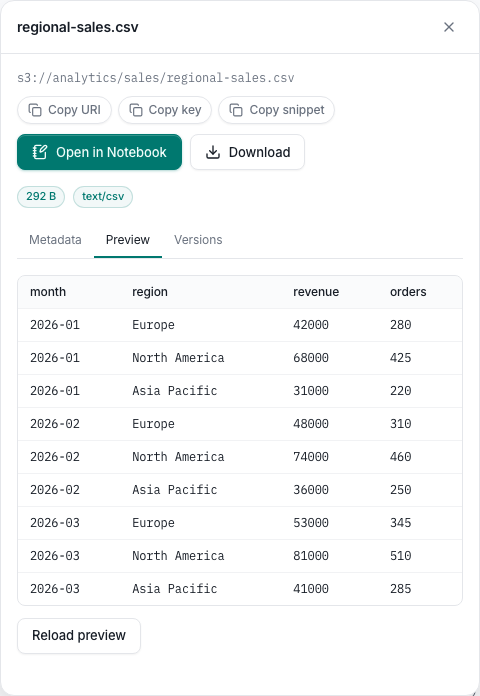Open the Versions tab

point(198,240)
